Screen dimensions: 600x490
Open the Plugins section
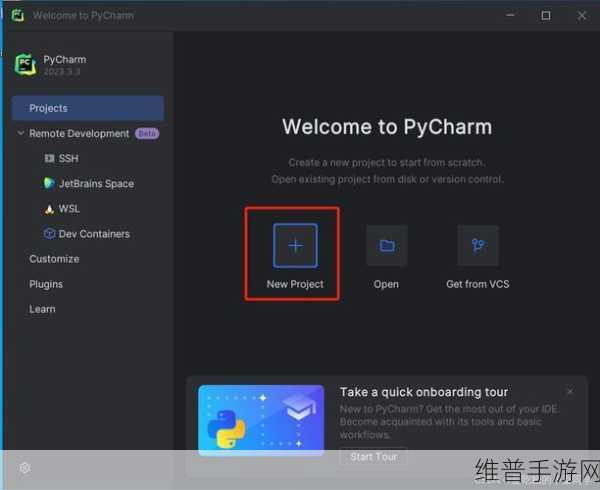point(46,284)
